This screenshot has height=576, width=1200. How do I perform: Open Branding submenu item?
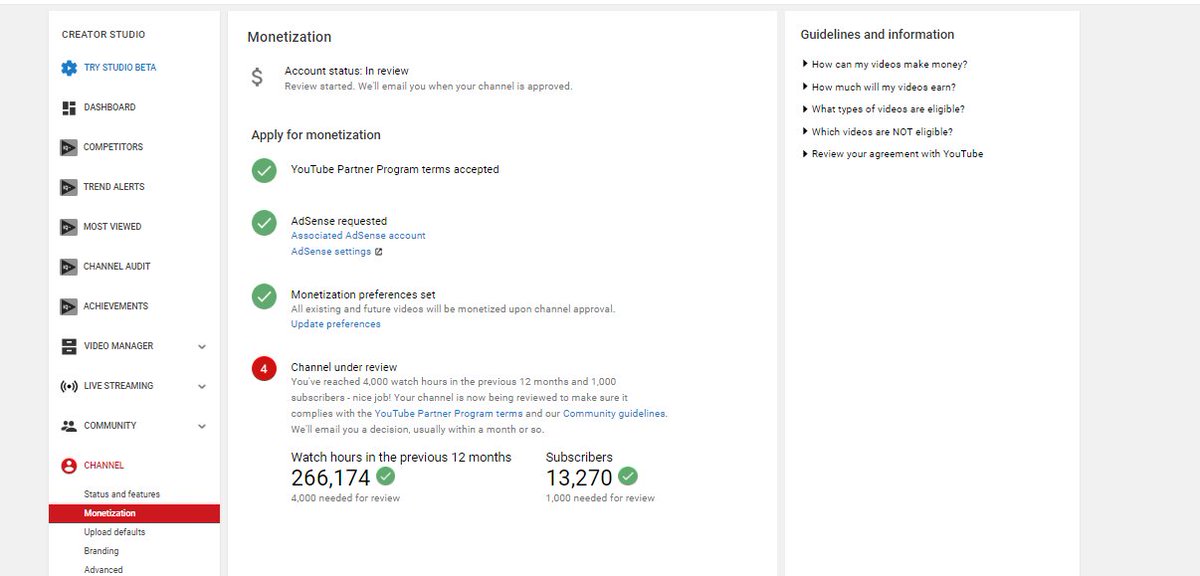coord(101,551)
